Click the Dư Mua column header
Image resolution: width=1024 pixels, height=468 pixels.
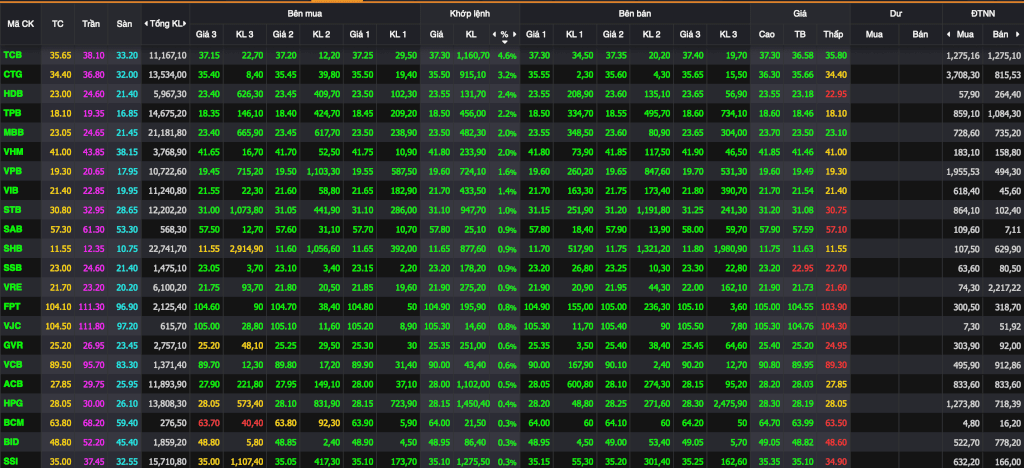pyautogui.click(x=873, y=34)
